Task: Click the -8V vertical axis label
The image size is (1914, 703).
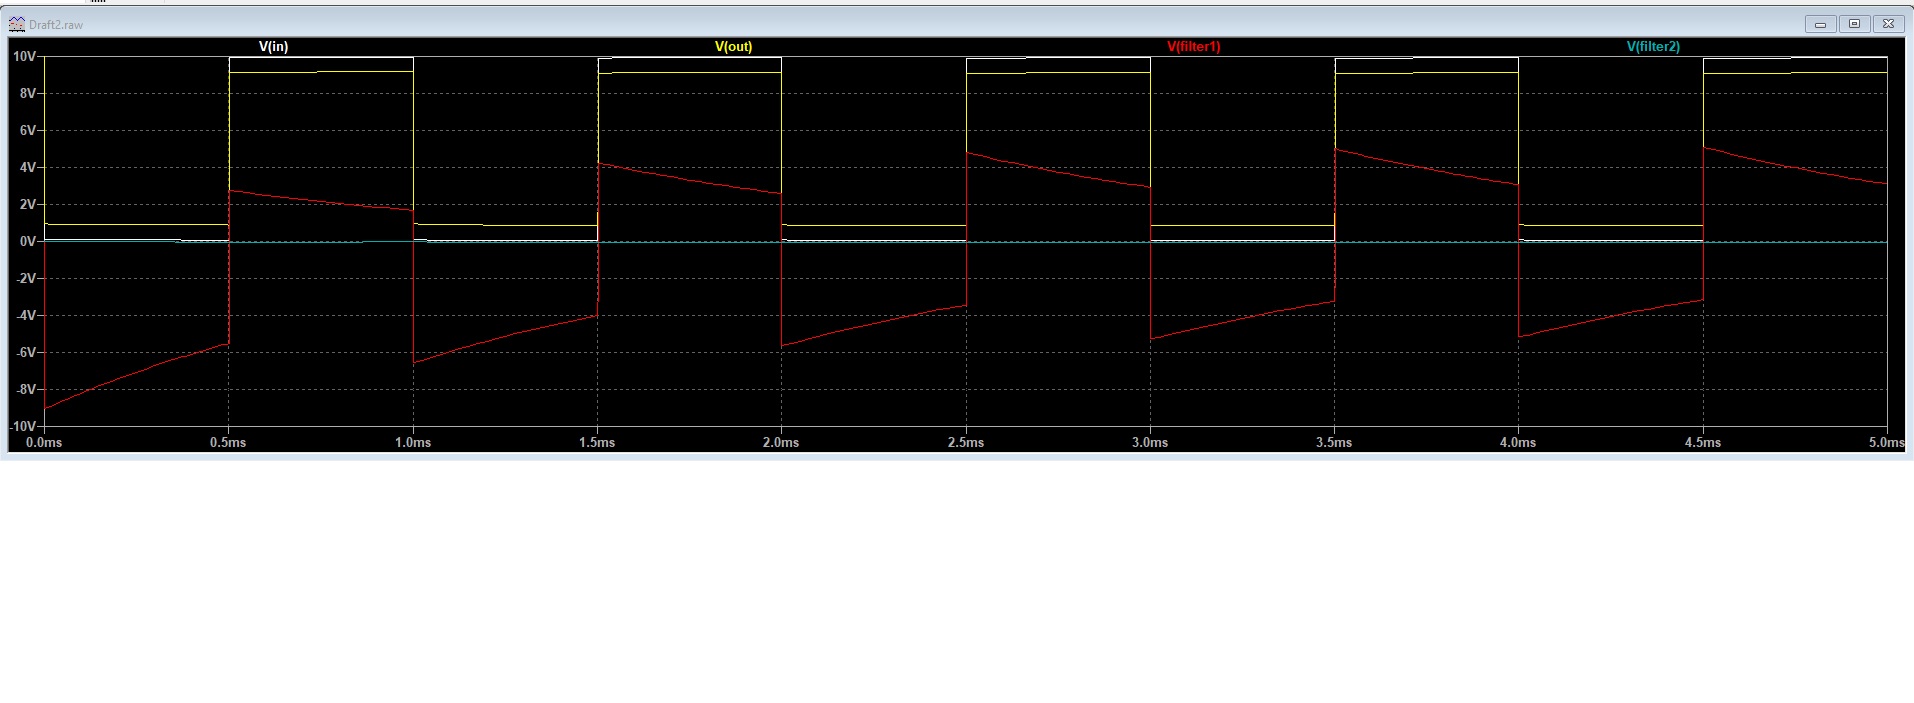Action: 26,390
